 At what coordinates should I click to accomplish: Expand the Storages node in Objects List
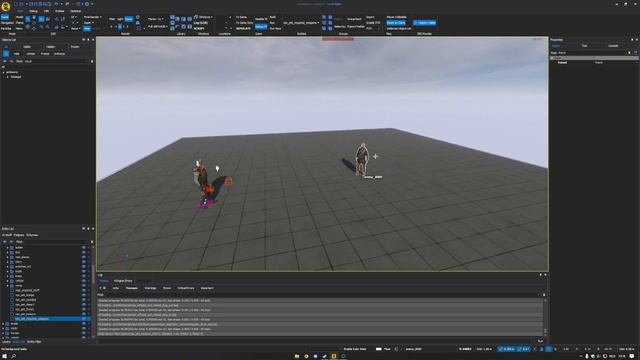click(7, 77)
